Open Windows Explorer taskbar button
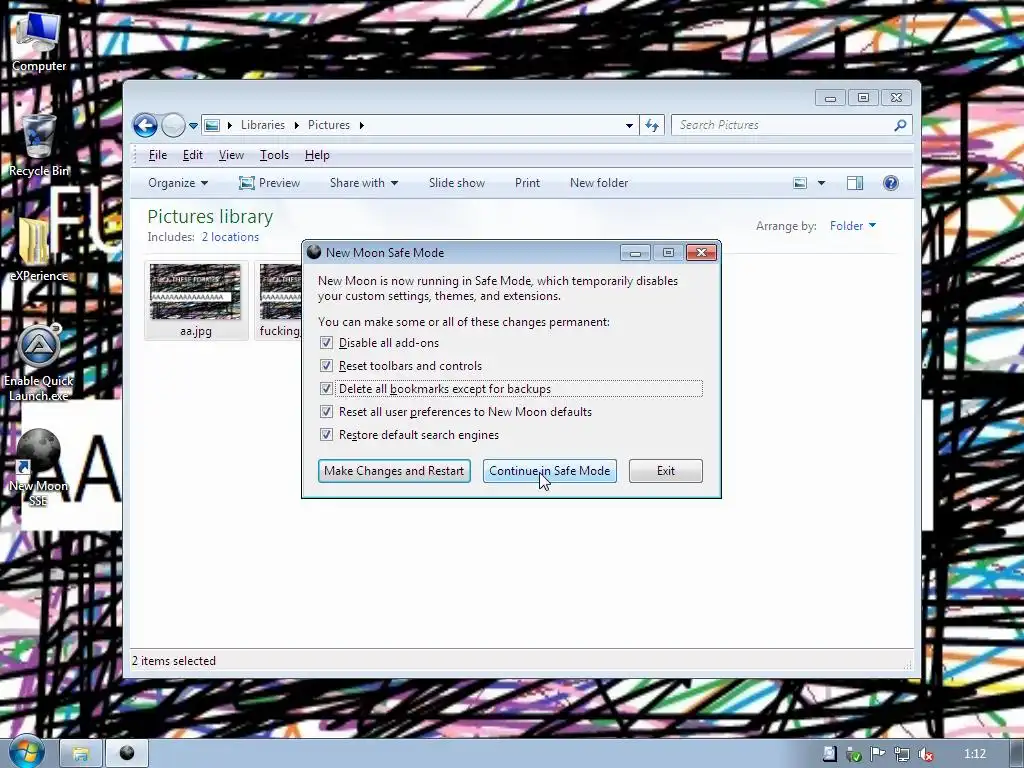 click(x=80, y=754)
